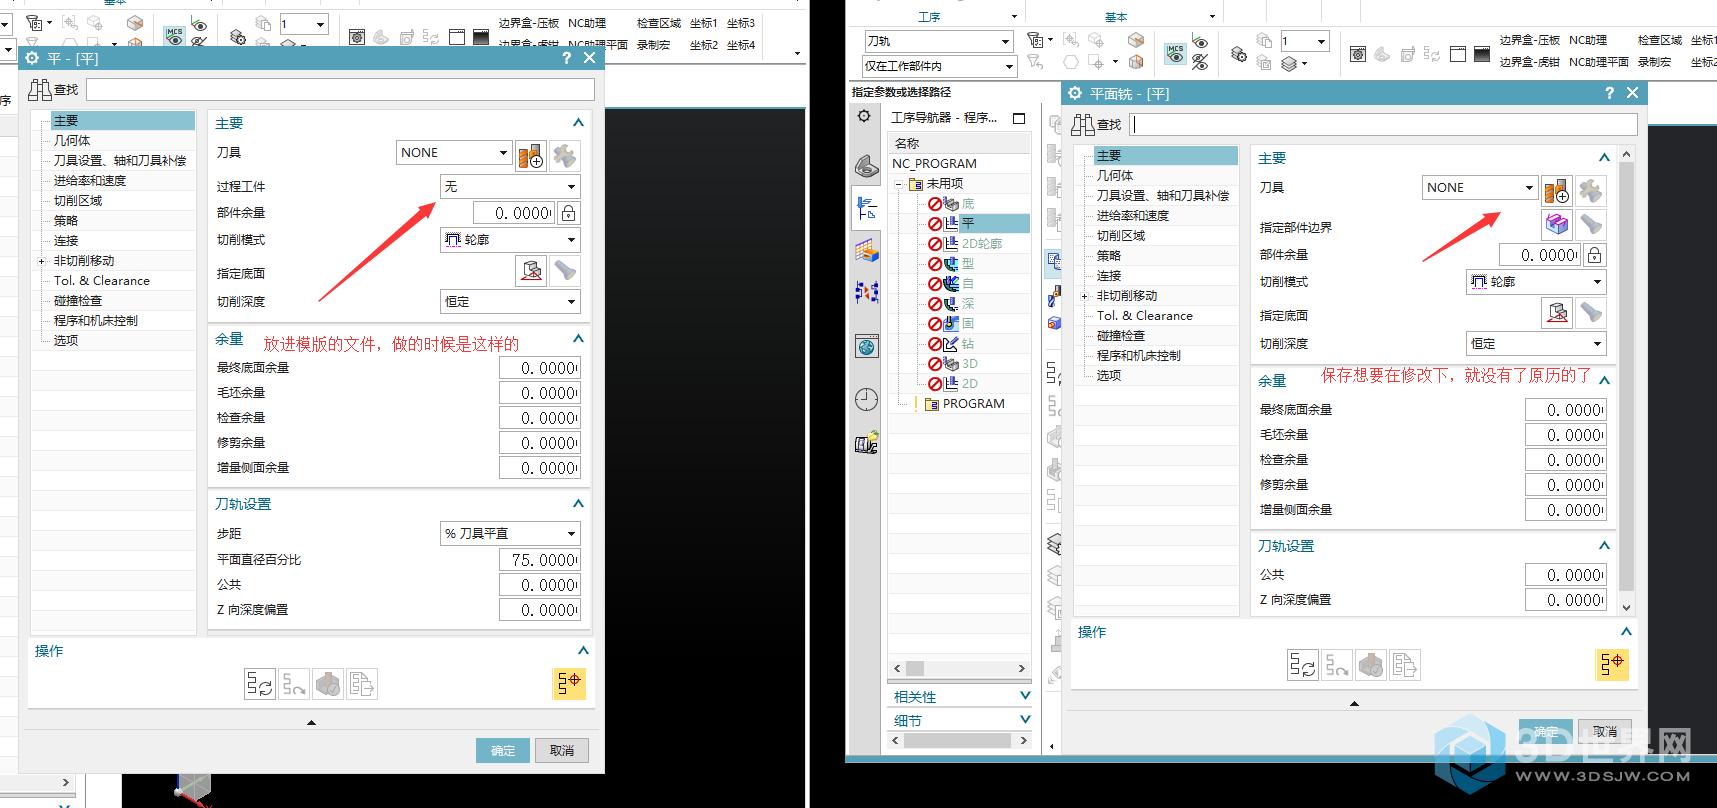Open 刀轨 filter dropdown in right toolbar
The image size is (1717, 808).
[939, 41]
